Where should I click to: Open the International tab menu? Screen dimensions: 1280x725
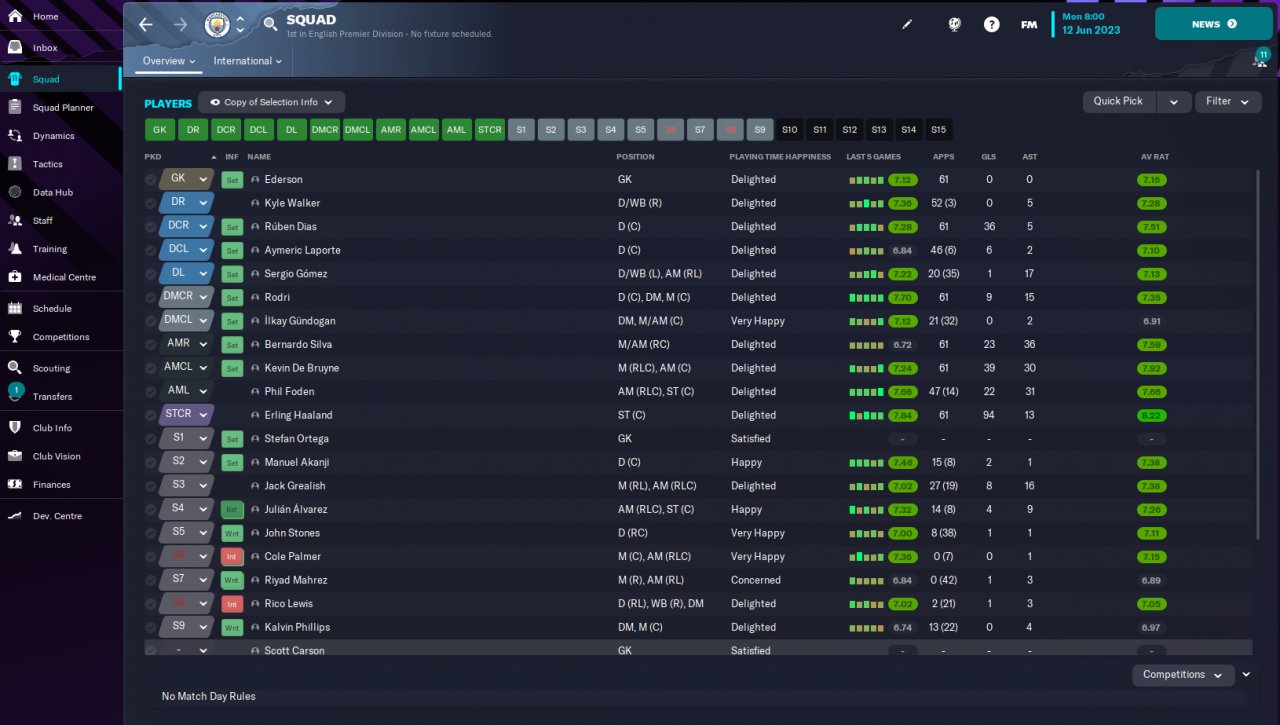point(247,61)
